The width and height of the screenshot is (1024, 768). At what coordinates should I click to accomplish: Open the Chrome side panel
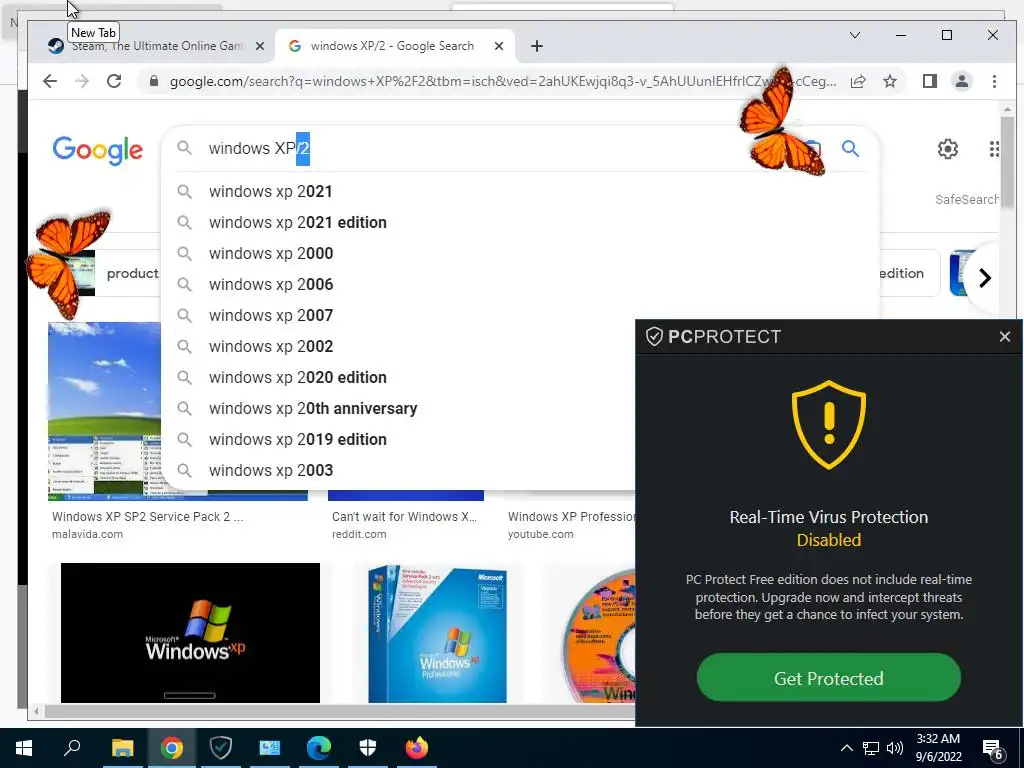pos(929,82)
